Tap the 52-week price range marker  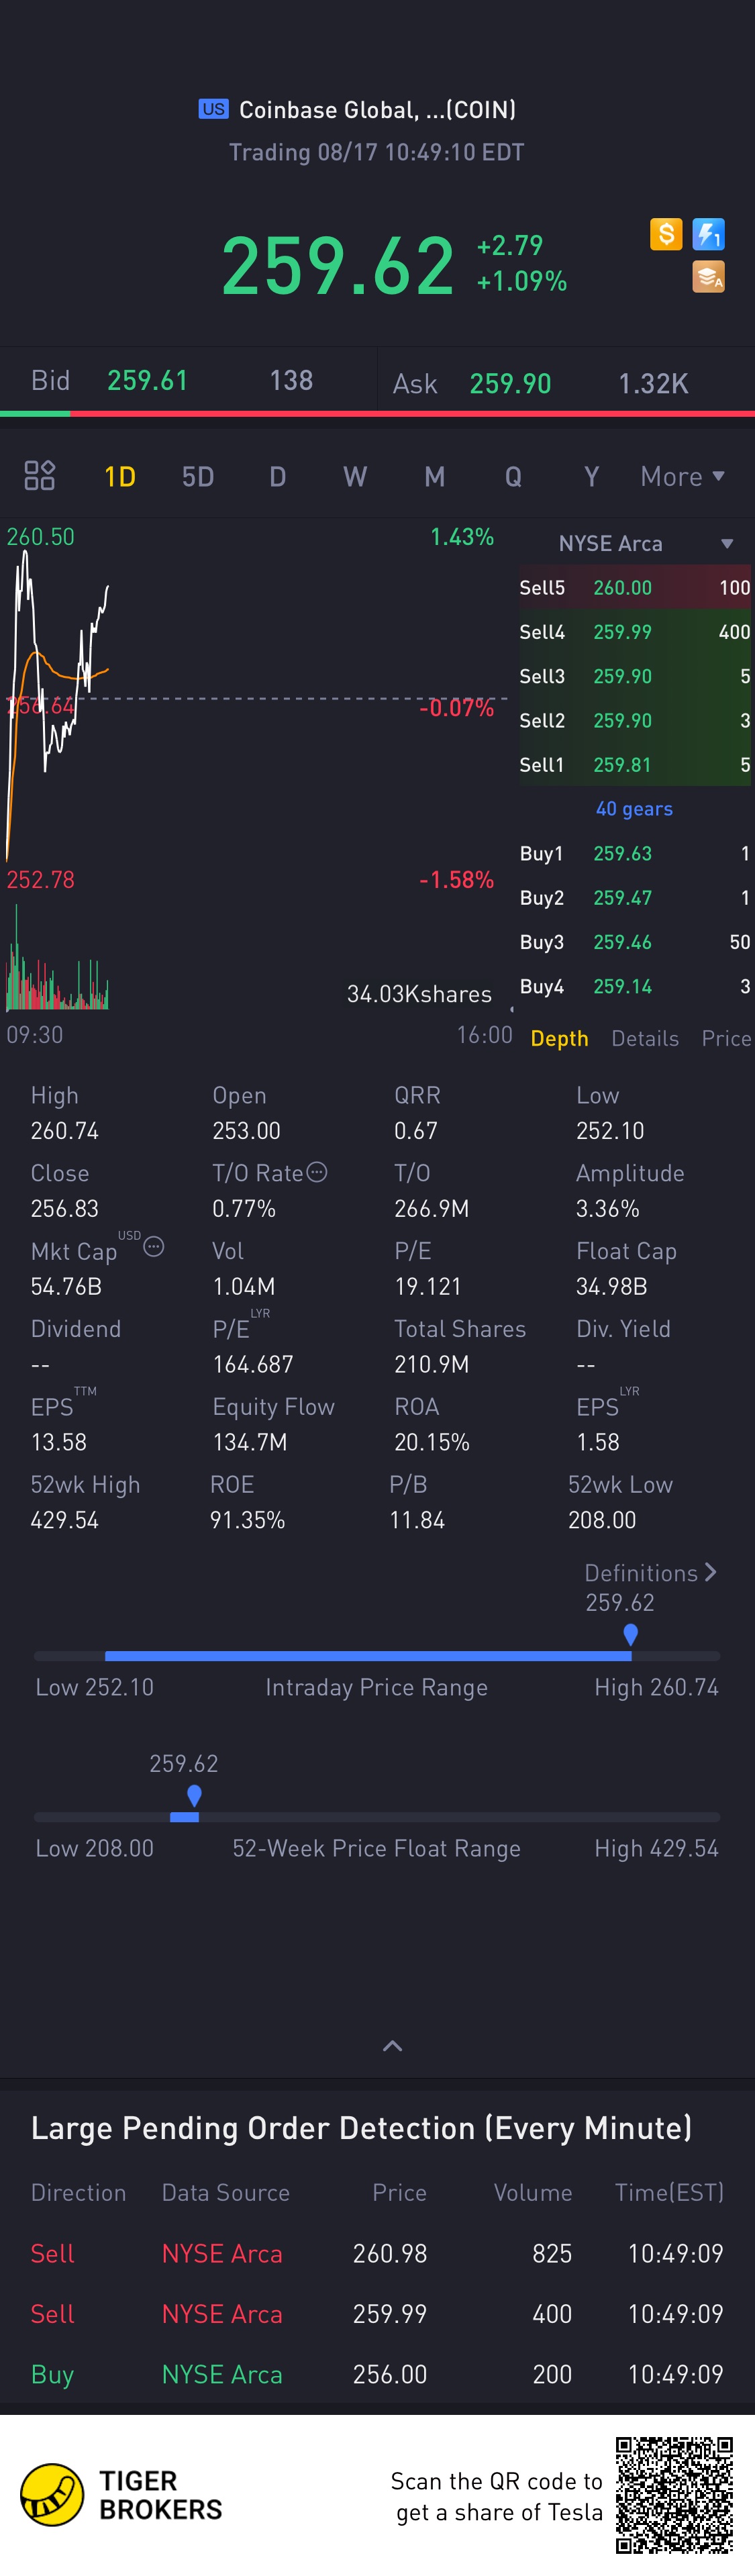click(x=194, y=1795)
